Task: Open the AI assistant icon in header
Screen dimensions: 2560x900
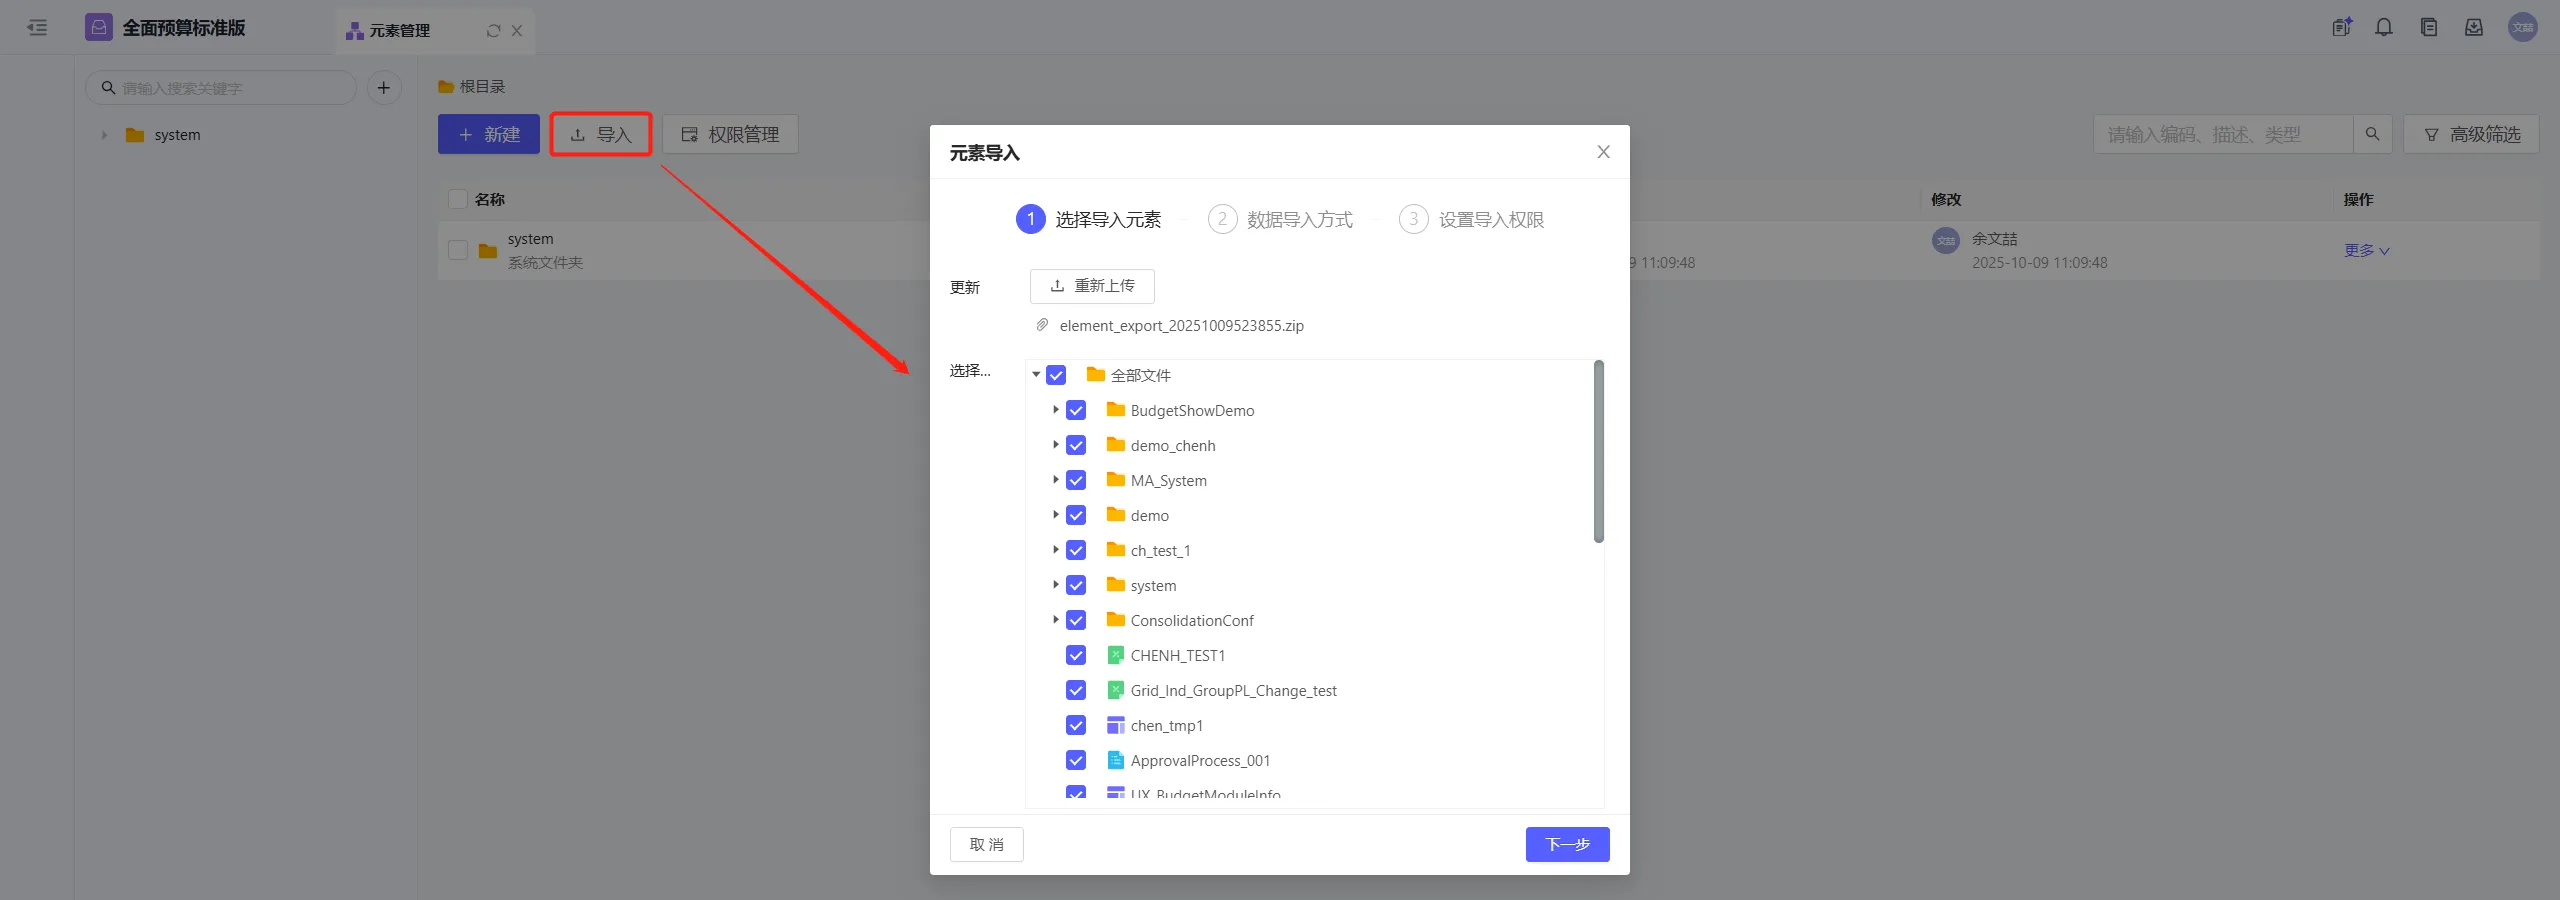Action: click(x=2342, y=28)
